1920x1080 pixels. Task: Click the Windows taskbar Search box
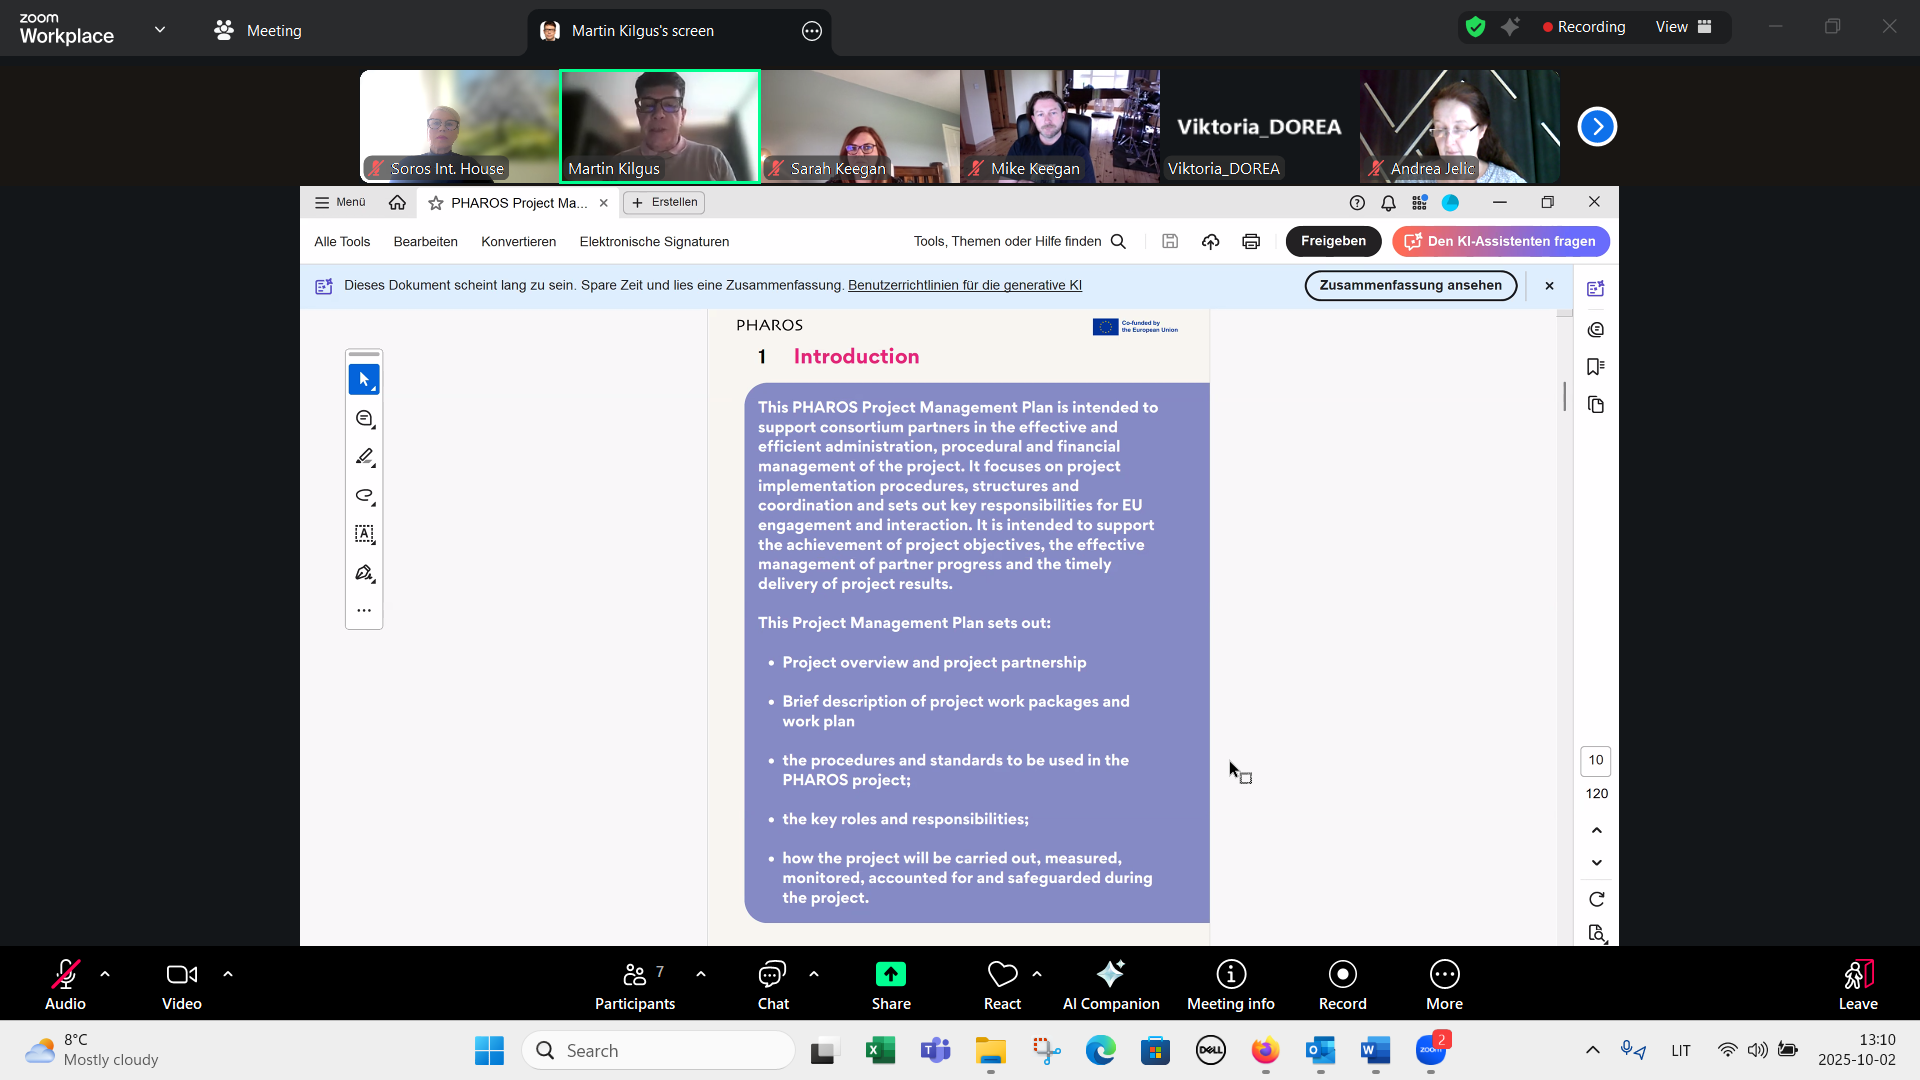click(x=660, y=1050)
